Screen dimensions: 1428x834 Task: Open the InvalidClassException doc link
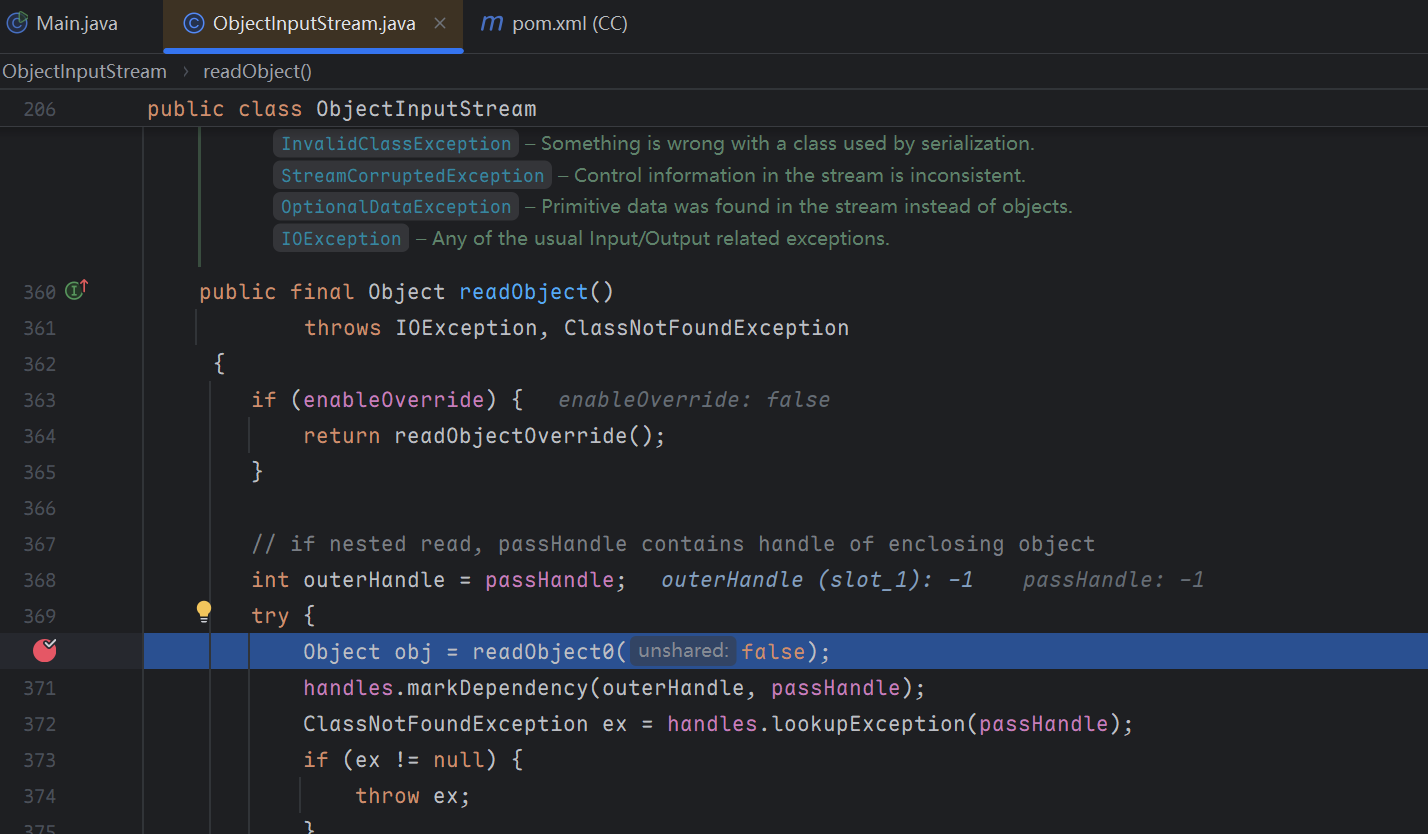point(396,144)
